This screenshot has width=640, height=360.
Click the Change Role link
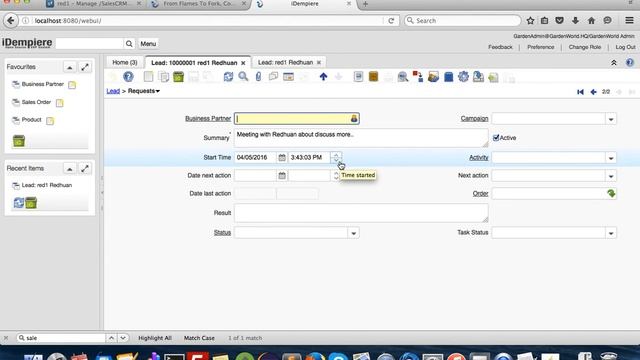pos(585,47)
